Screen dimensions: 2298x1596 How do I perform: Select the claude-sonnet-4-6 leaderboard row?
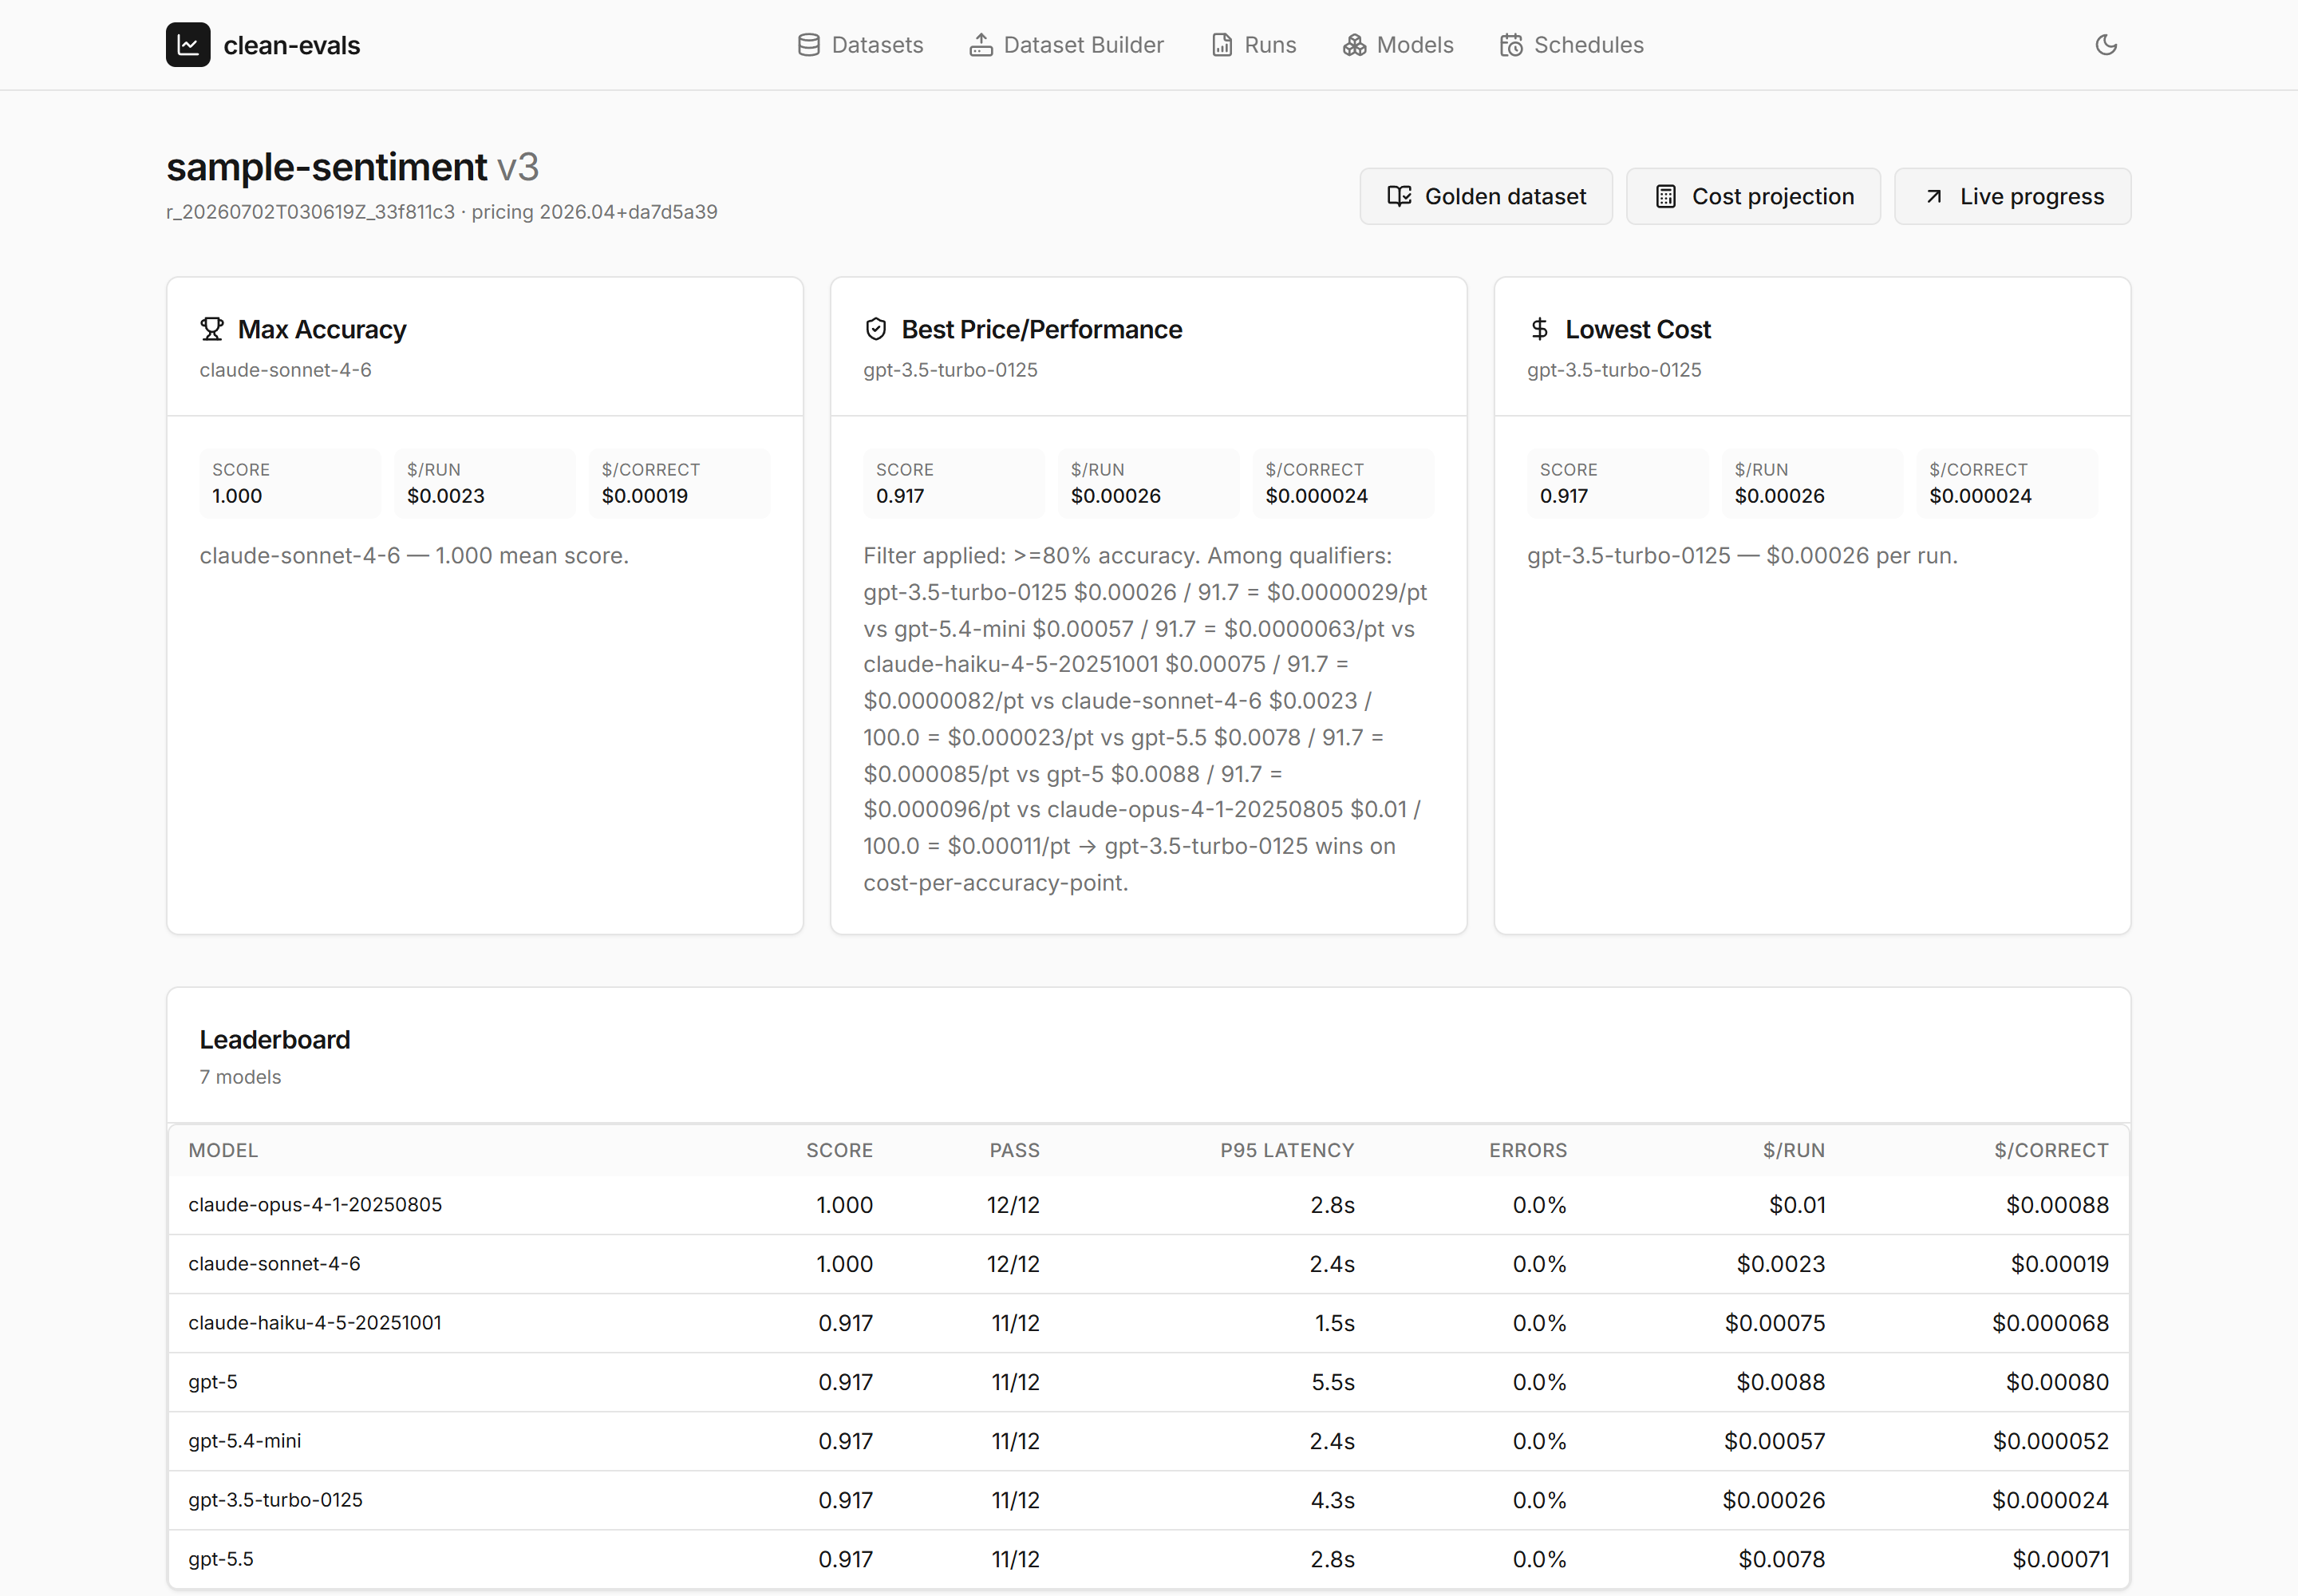tap(1148, 1264)
